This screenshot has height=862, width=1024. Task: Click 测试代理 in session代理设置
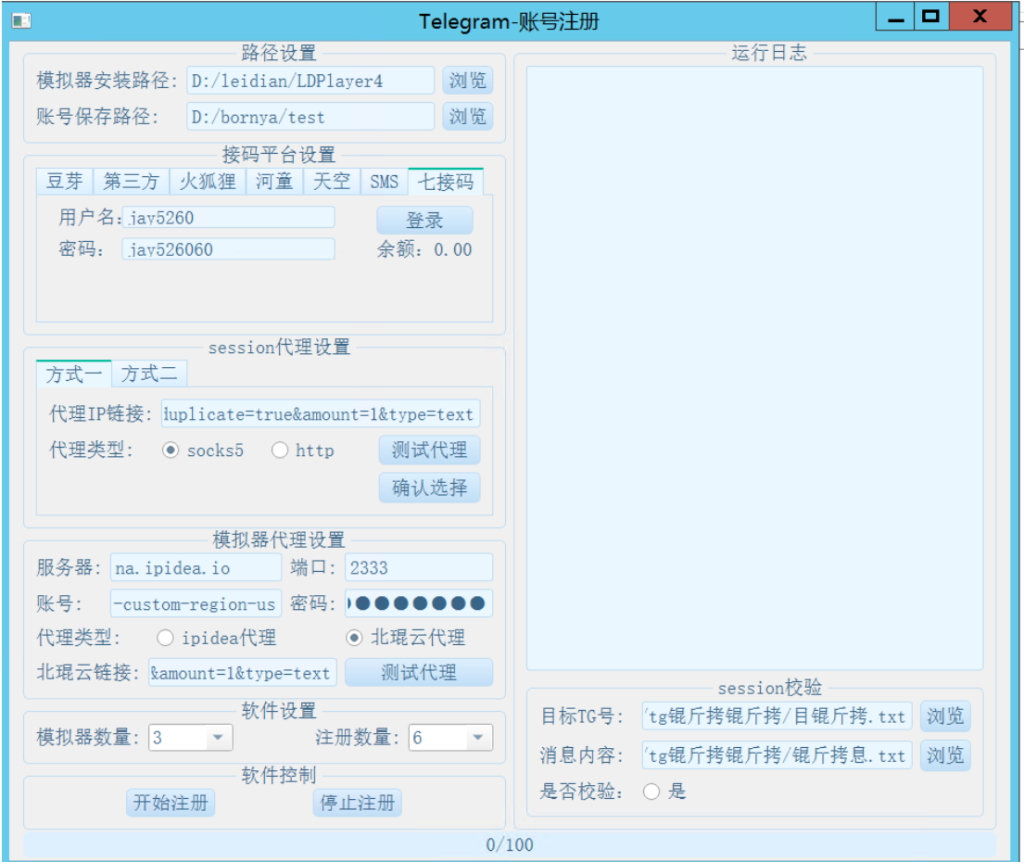coord(430,450)
